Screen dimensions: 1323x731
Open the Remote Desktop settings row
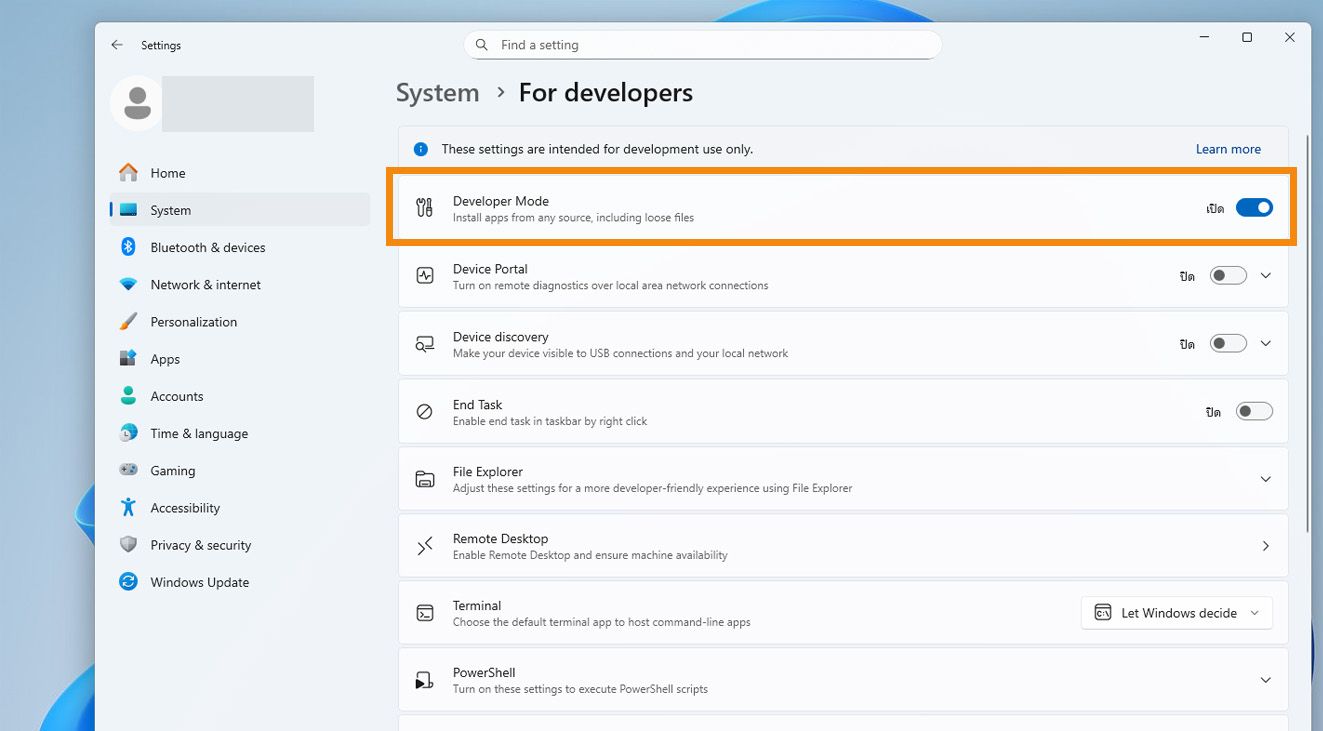point(842,546)
